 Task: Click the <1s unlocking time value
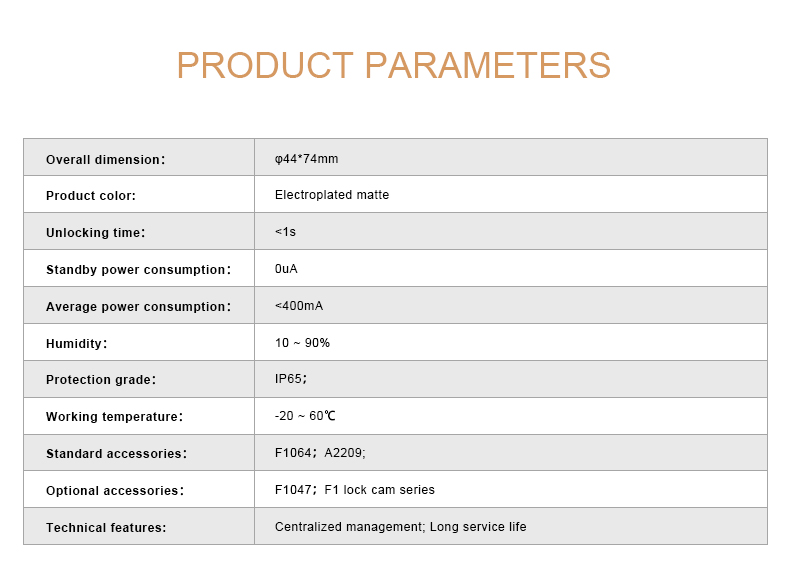(x=285, y=232)
